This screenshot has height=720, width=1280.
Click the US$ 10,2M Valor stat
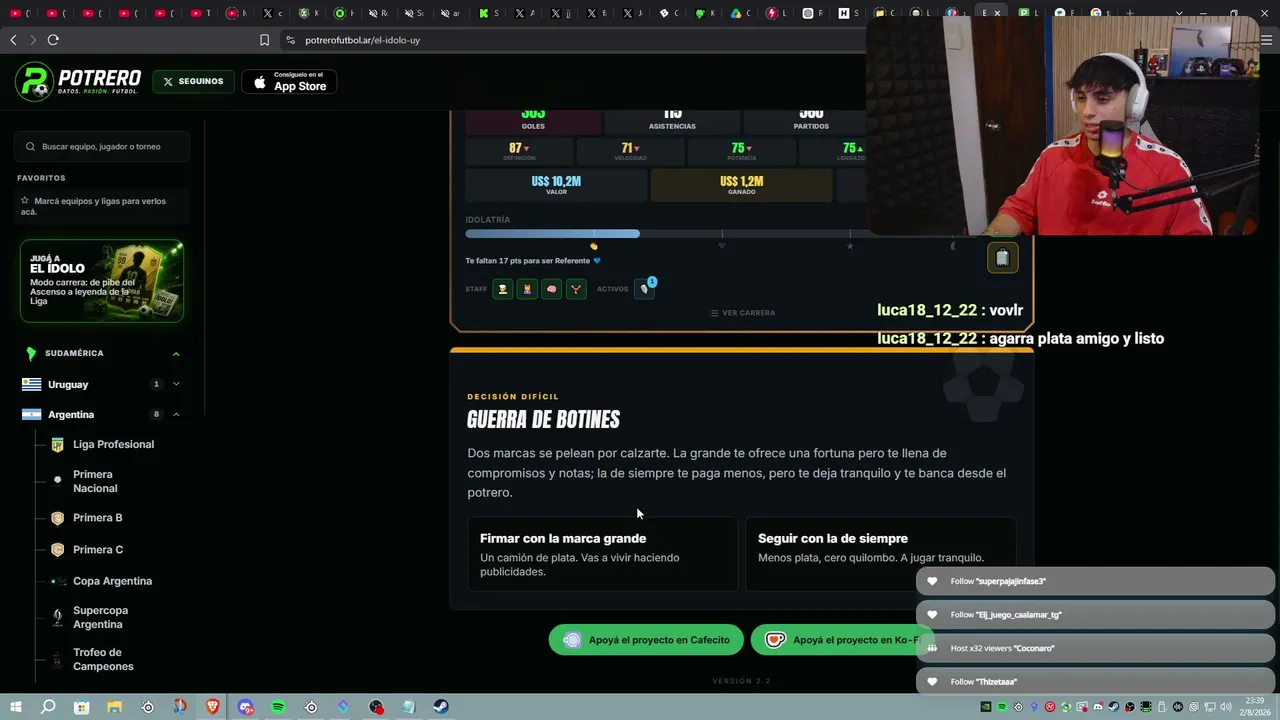coord(556,185)
